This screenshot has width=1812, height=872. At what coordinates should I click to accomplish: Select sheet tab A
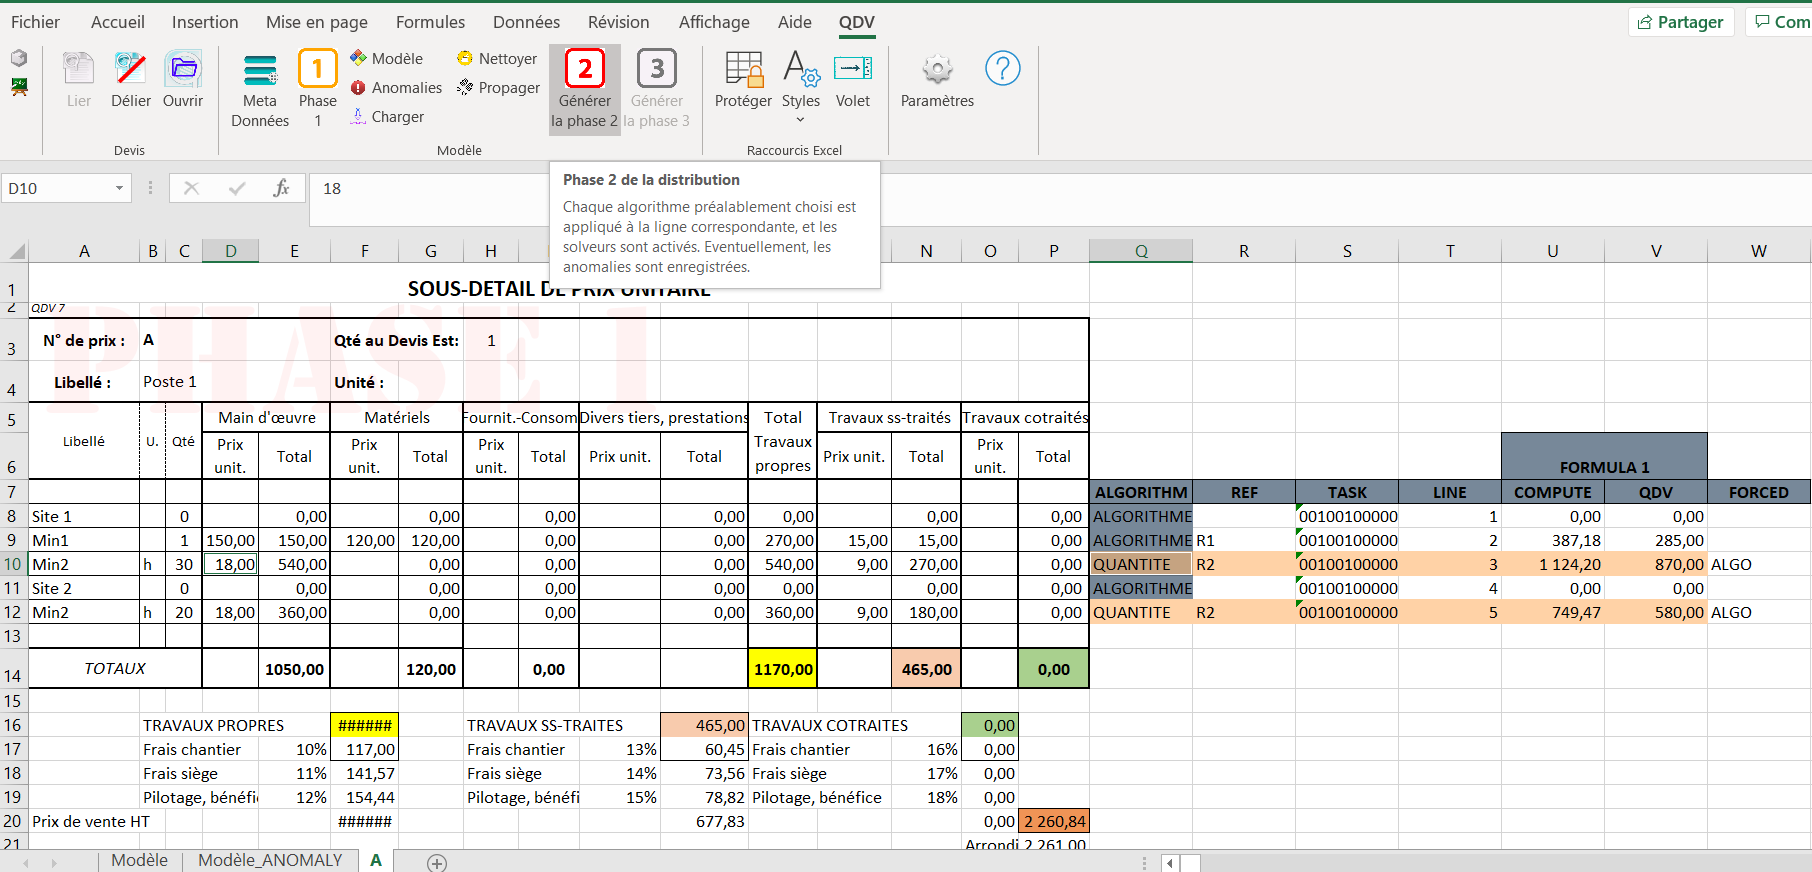click(376, 861)
